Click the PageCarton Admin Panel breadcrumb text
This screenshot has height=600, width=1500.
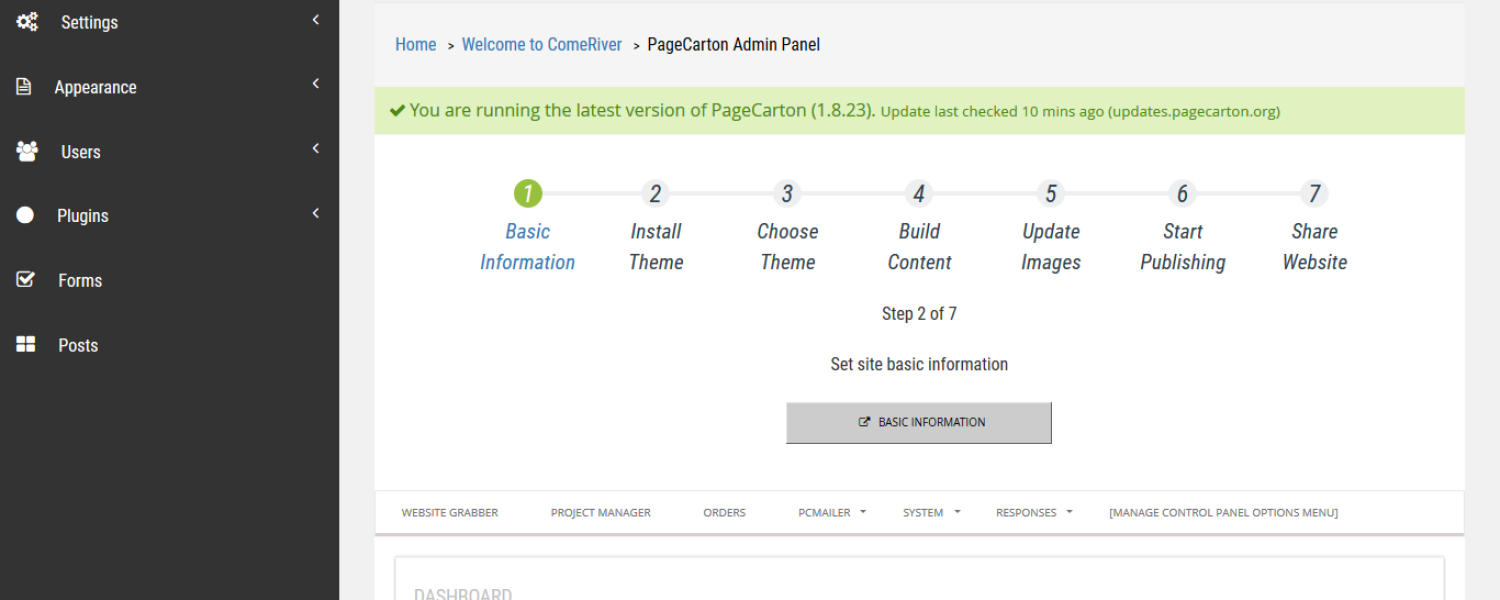click(x=734, y=44)
